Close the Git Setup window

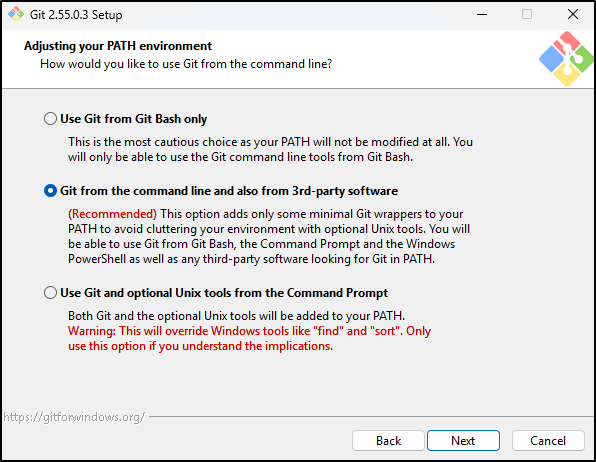[572, 14]
